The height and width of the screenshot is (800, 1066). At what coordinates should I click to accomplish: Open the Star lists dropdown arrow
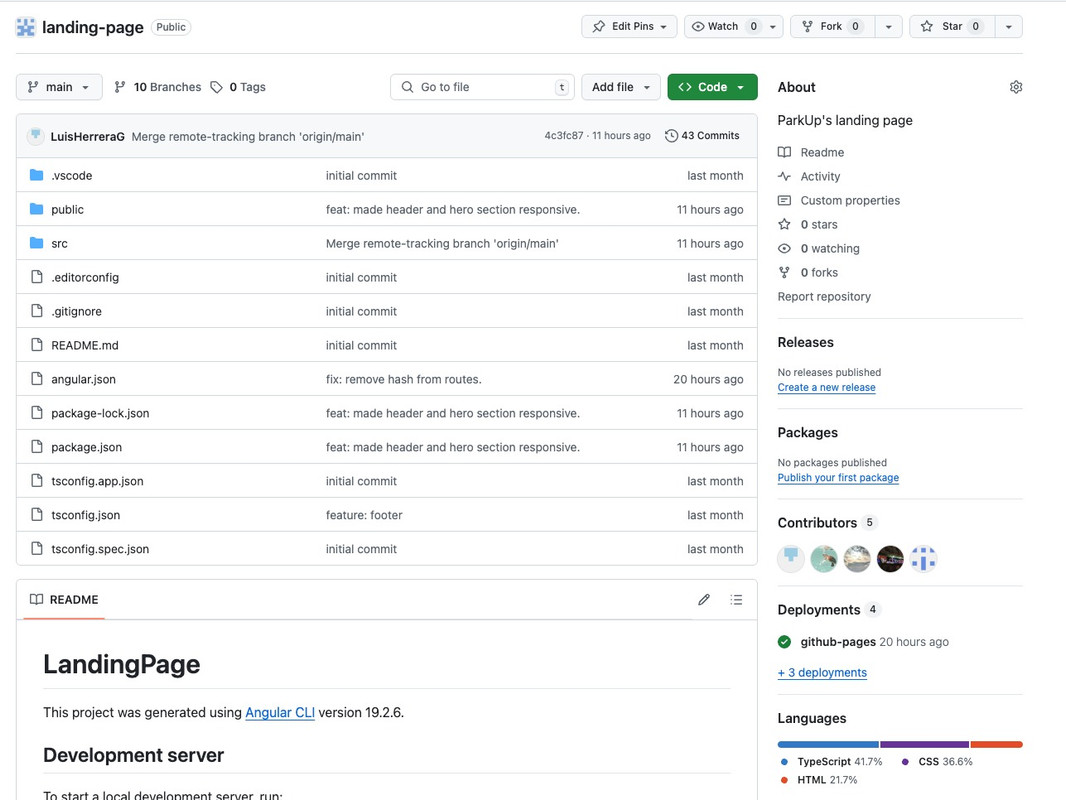[1009, 27]
